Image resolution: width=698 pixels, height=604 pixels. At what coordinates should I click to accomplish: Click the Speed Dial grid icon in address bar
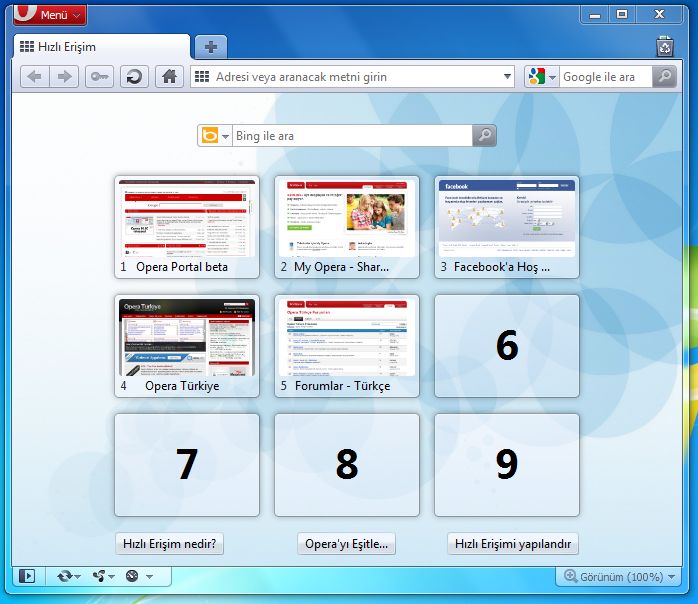tap(202, 77)
